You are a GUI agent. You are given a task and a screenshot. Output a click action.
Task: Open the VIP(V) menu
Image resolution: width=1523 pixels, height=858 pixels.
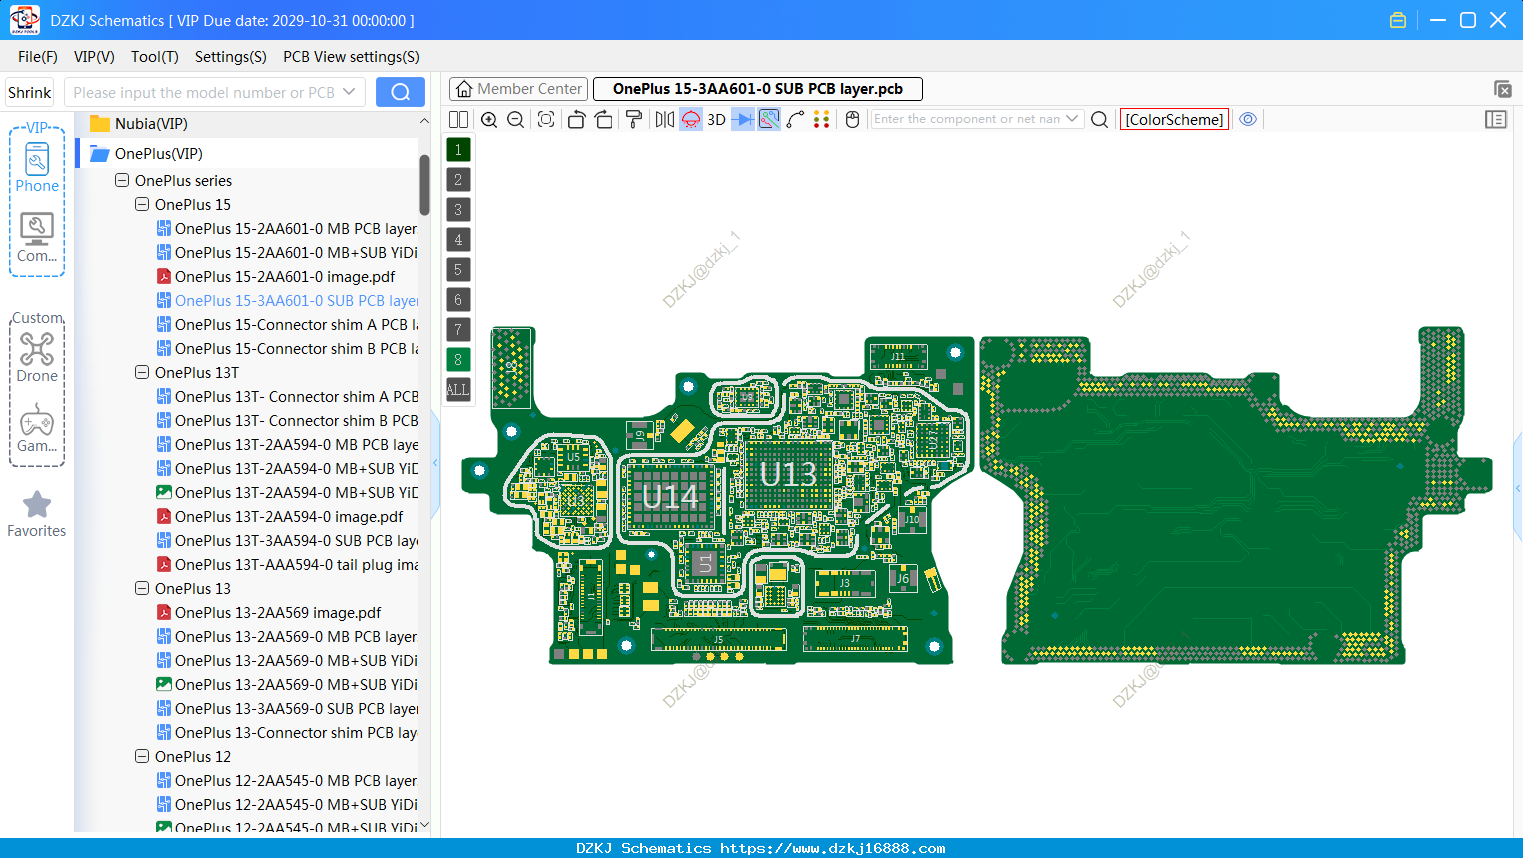[x=94, y=57]
